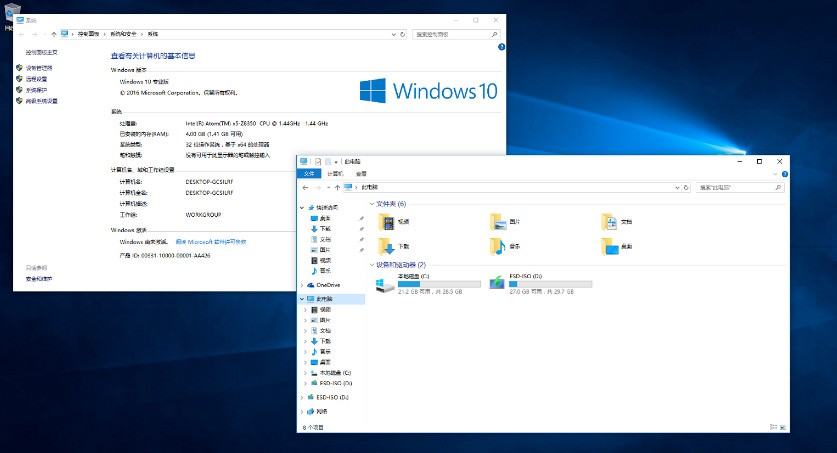Select ESD-ISO (D:) drive icon in main pane

(x=497, y=283)
